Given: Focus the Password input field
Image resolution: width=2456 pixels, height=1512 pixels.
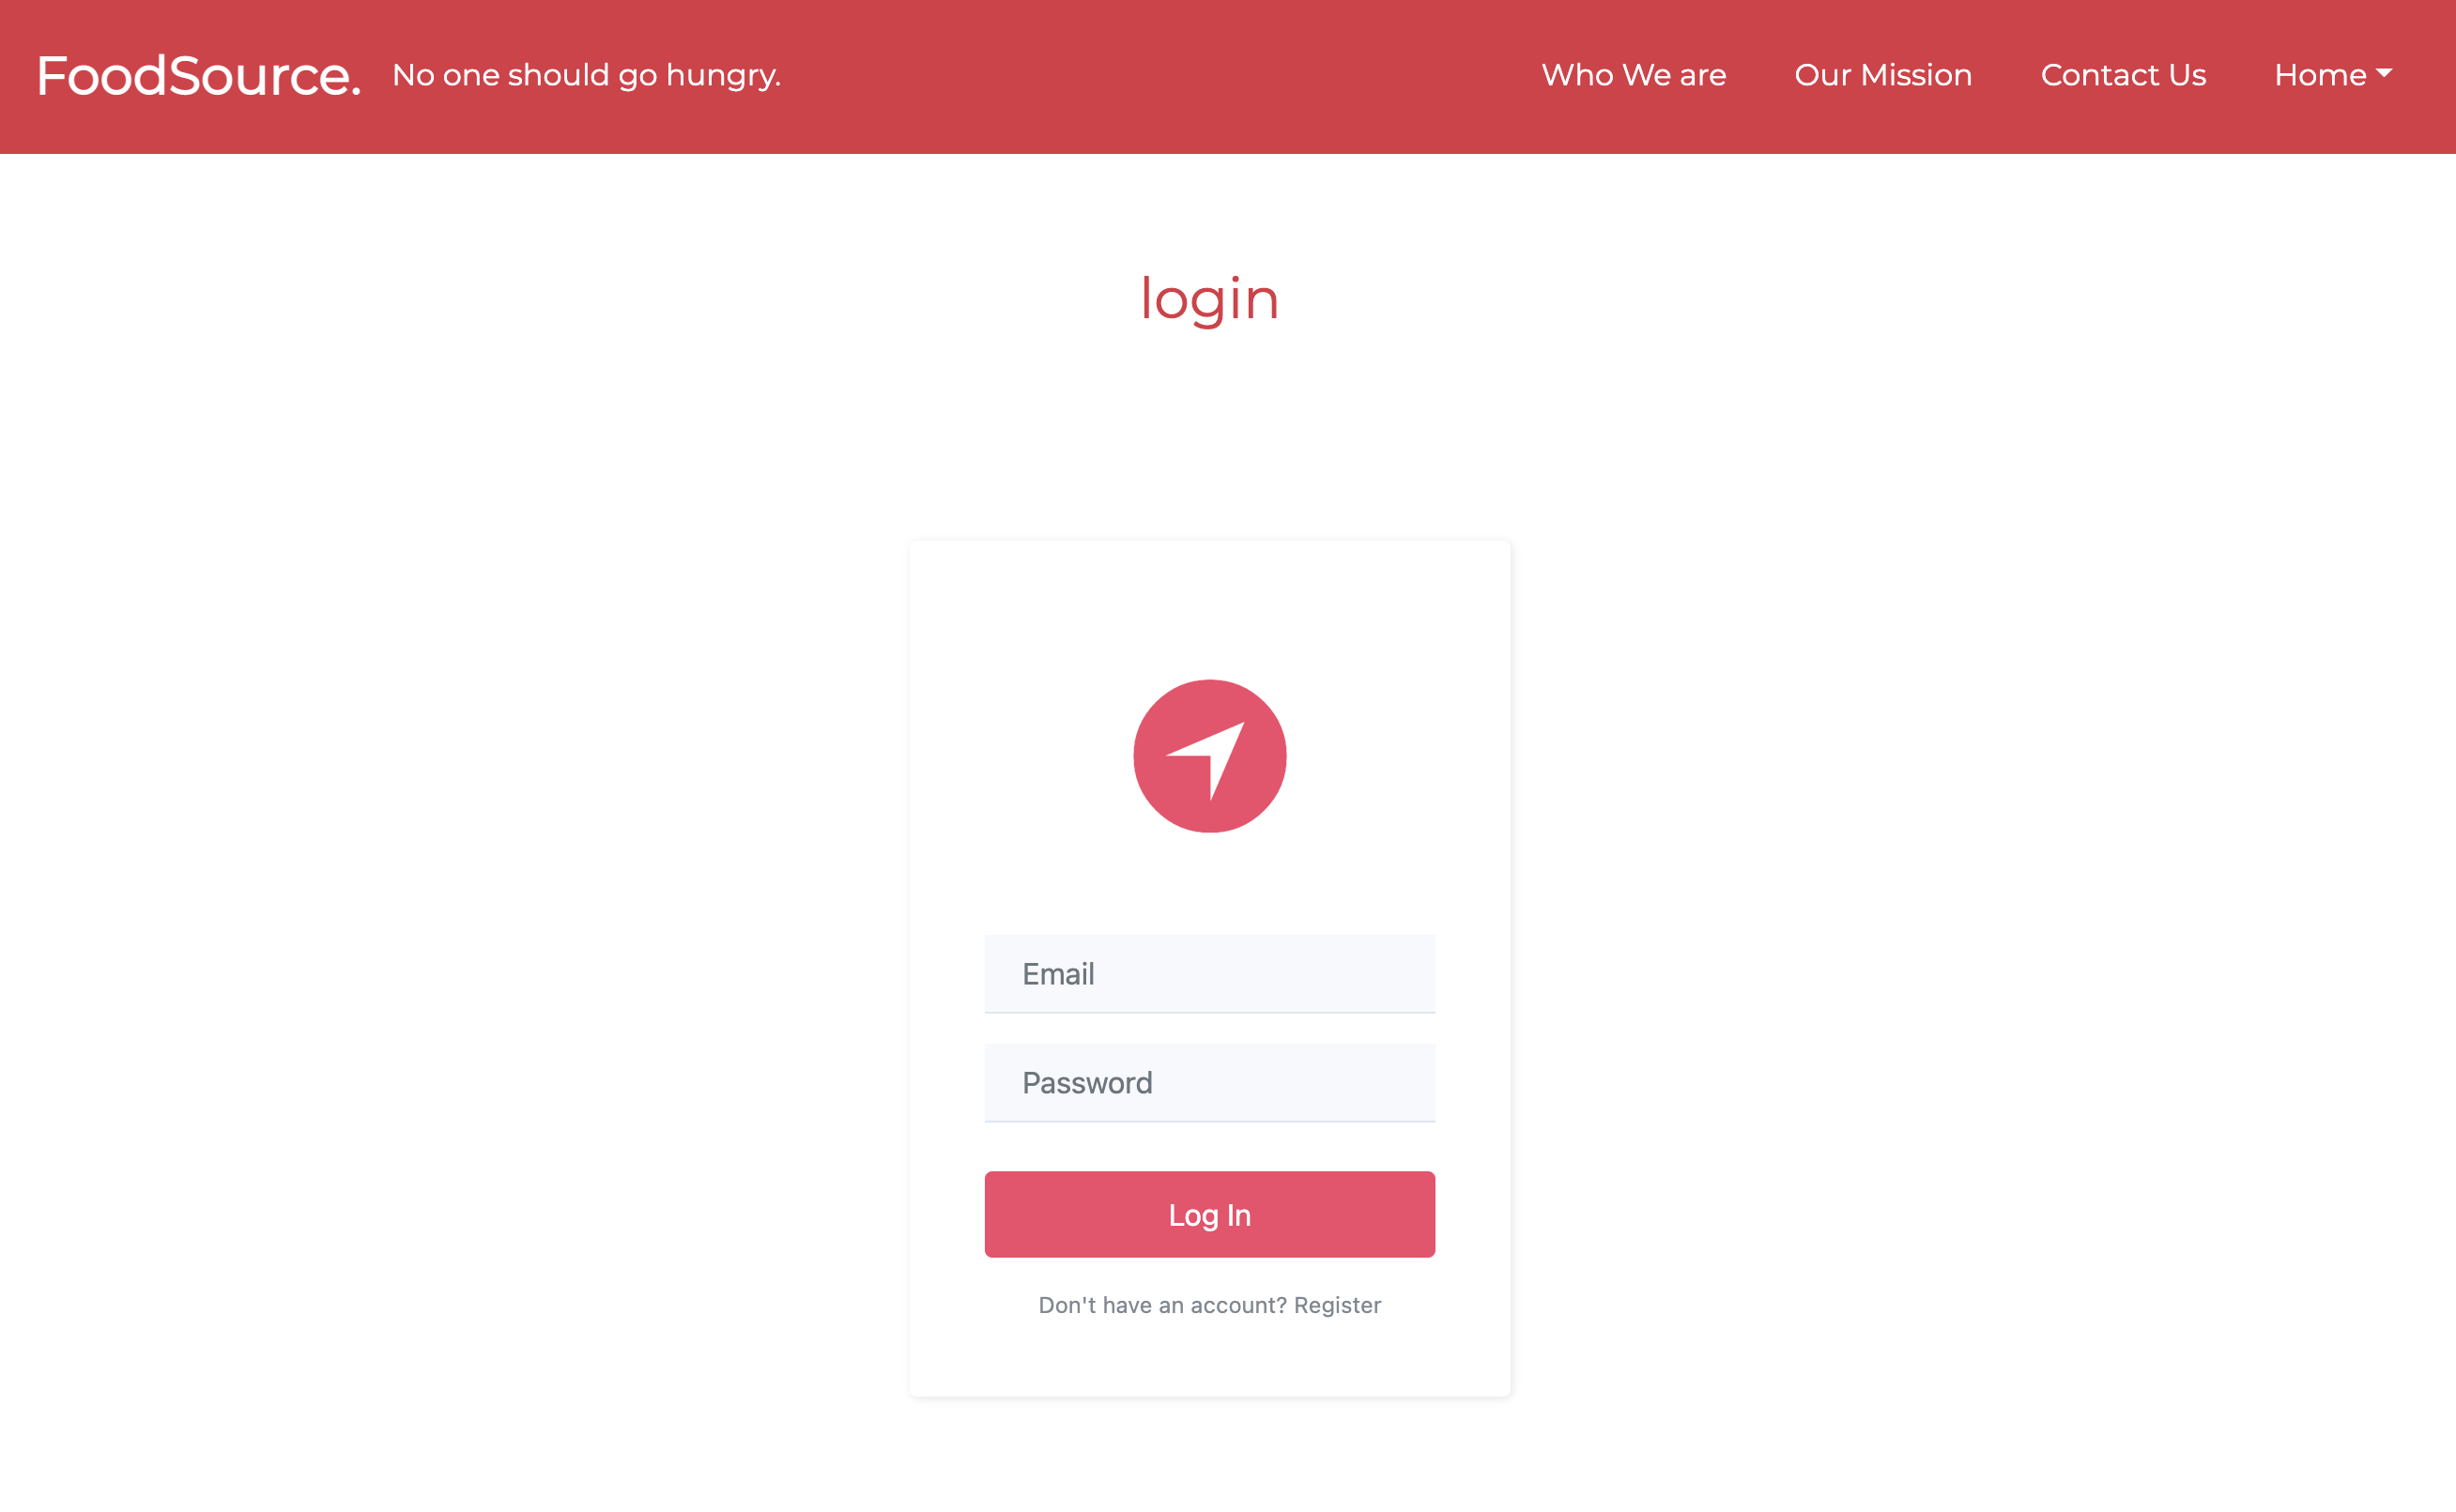Looking at the screenshot, I should click(1209, 1082).
